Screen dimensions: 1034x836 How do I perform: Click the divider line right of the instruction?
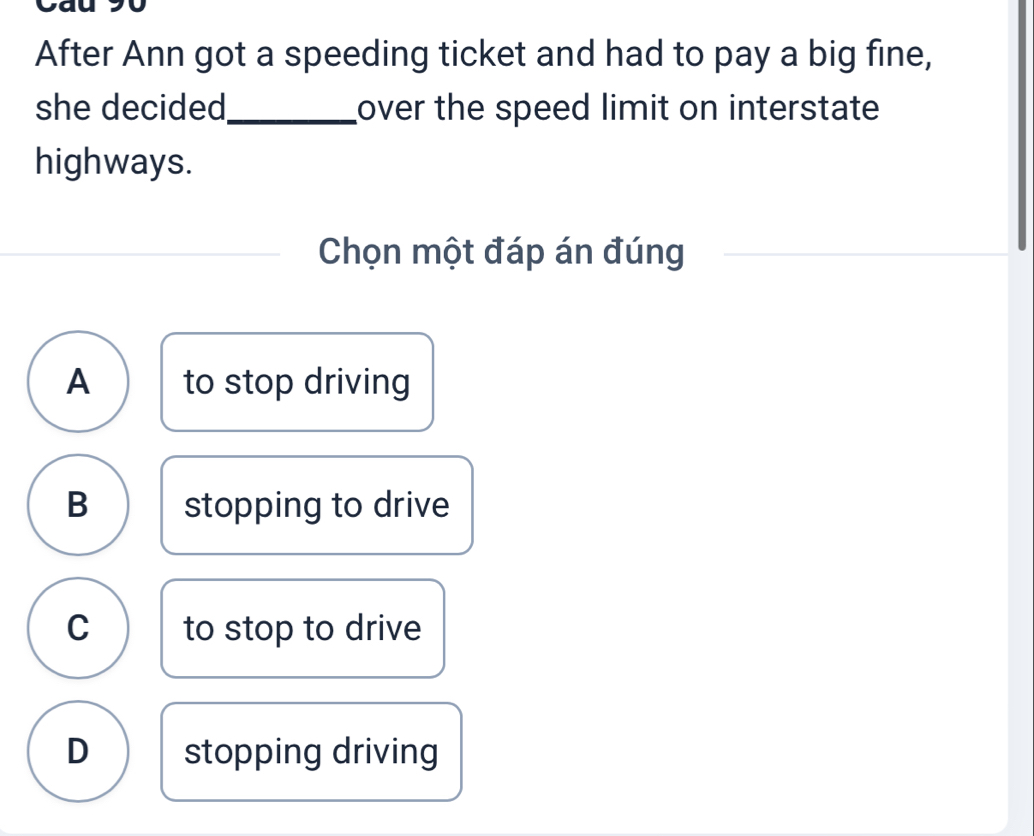coord(860,255)
